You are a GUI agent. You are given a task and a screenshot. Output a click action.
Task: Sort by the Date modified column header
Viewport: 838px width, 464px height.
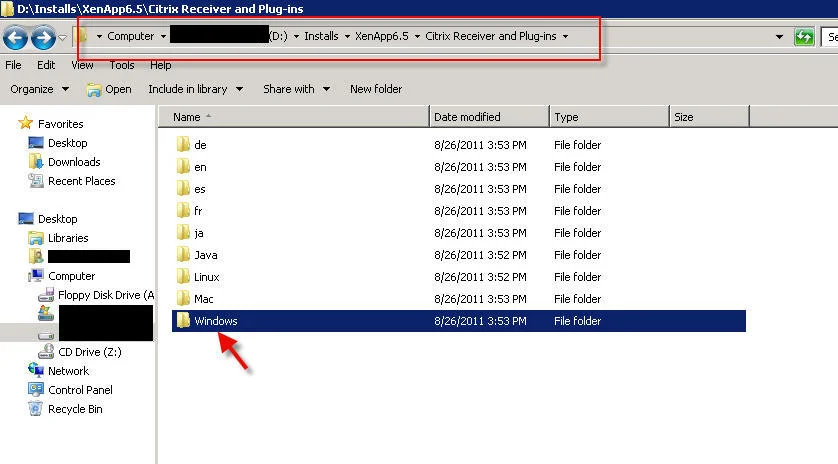[489, 117]
